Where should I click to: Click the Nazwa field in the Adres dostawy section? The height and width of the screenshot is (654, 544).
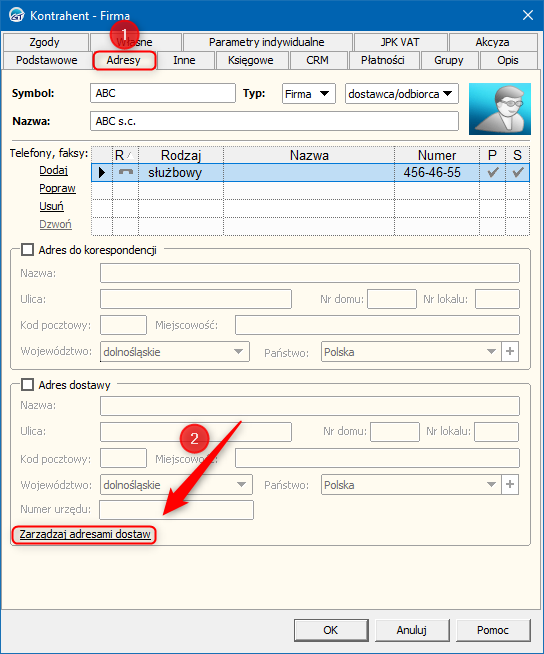point(310,406)
